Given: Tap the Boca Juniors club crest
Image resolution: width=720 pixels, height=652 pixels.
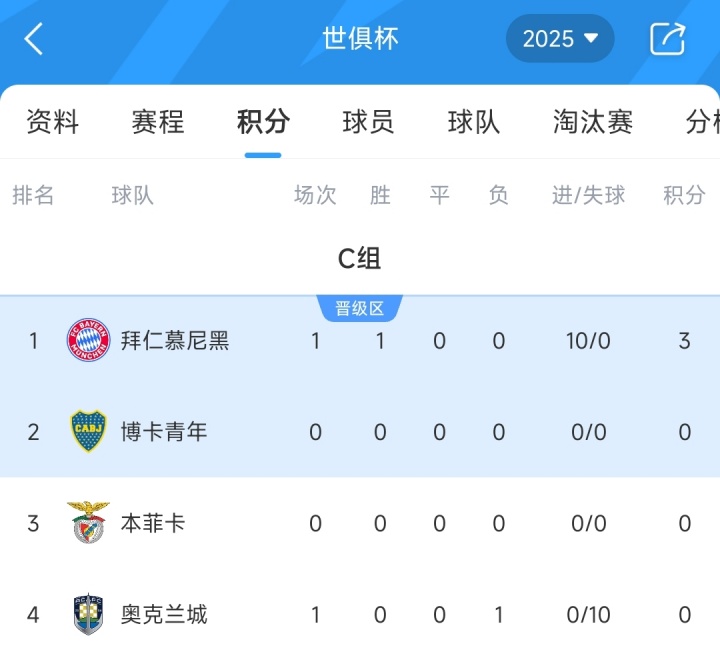Looking at the screenshot, I should [88, 432].
